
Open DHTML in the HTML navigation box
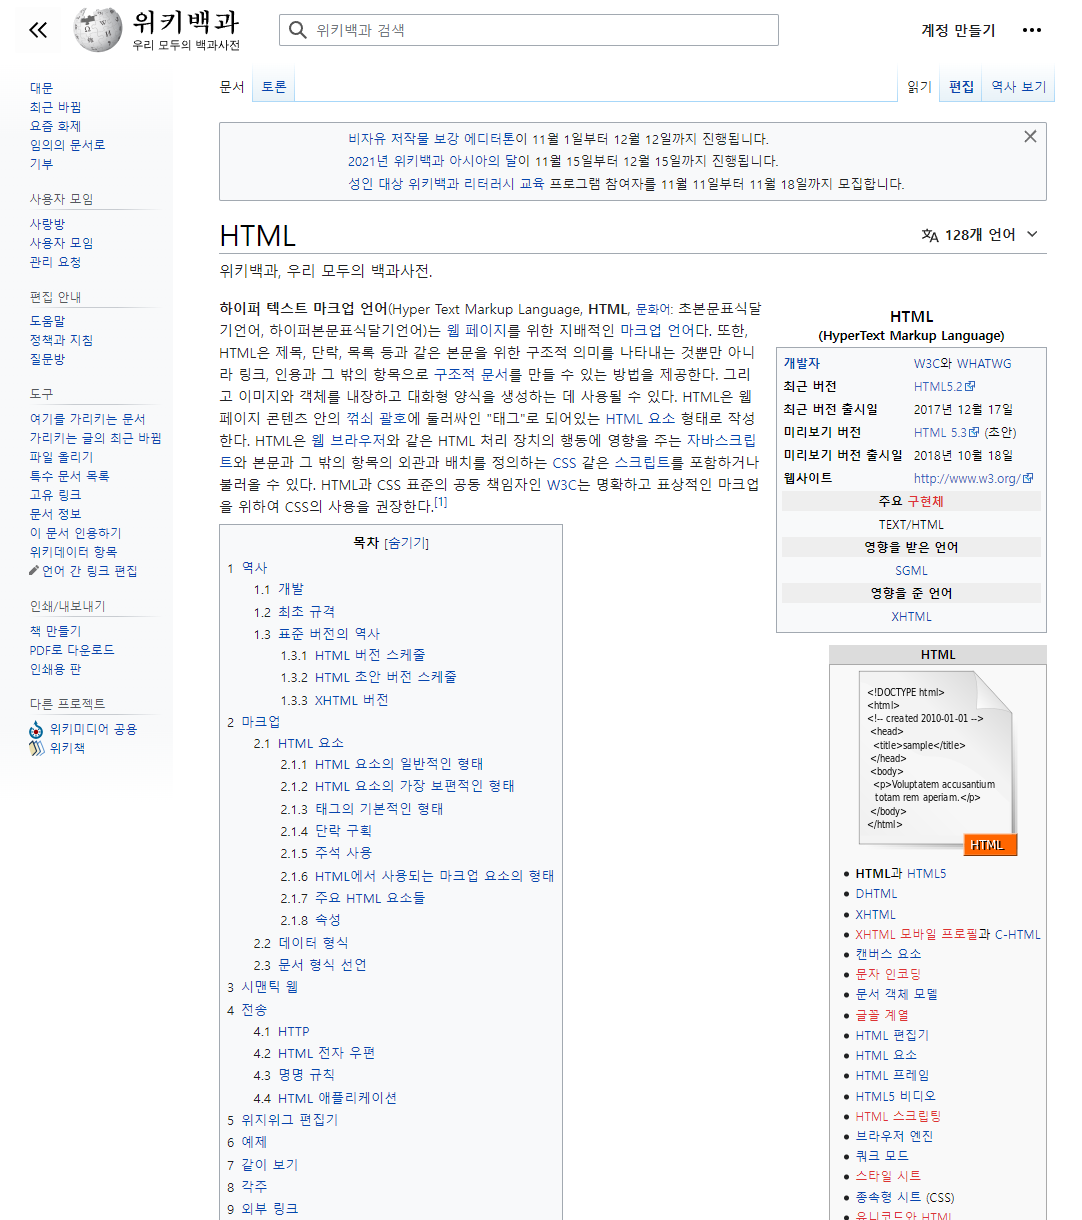(x=876, y=894)
